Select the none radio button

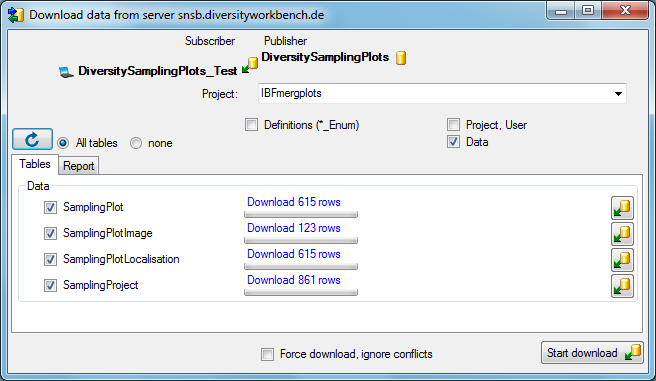[136, 143]
